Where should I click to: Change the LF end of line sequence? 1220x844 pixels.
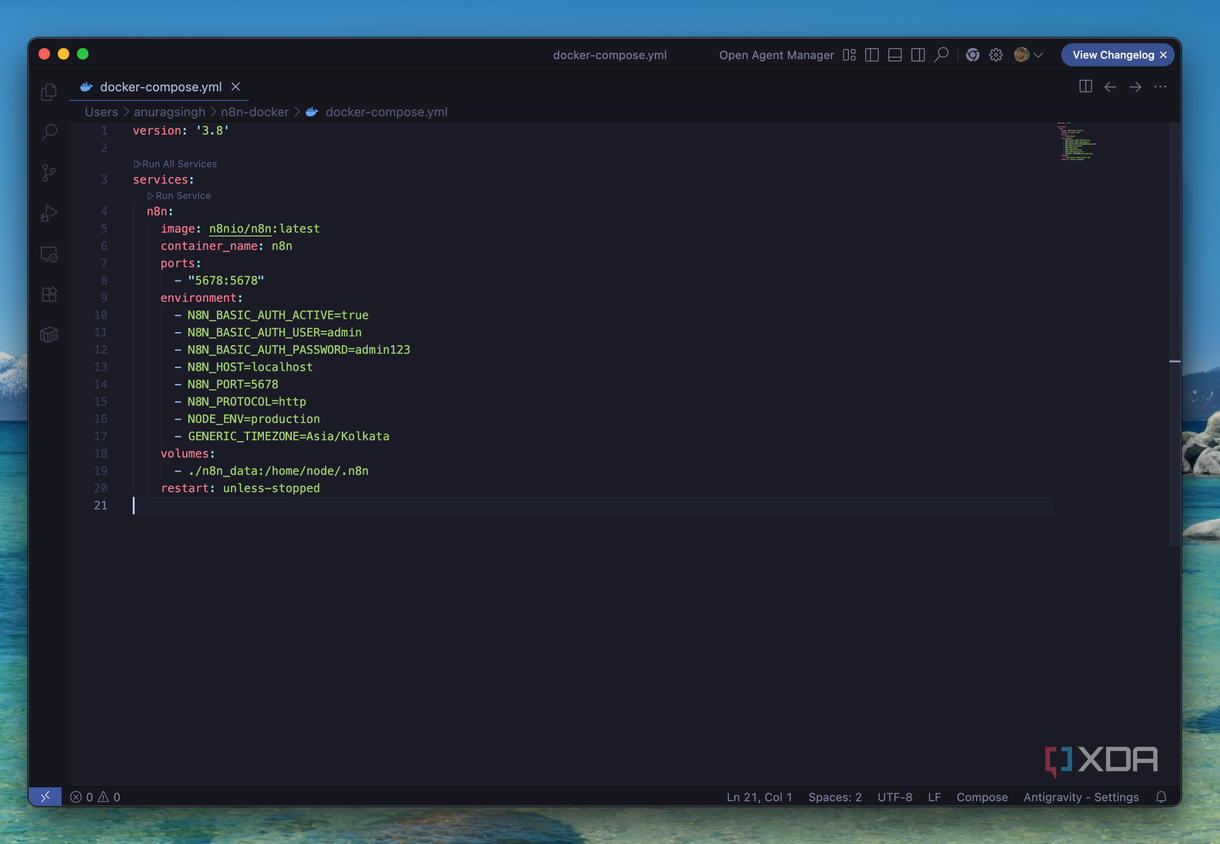coord(934,797)
